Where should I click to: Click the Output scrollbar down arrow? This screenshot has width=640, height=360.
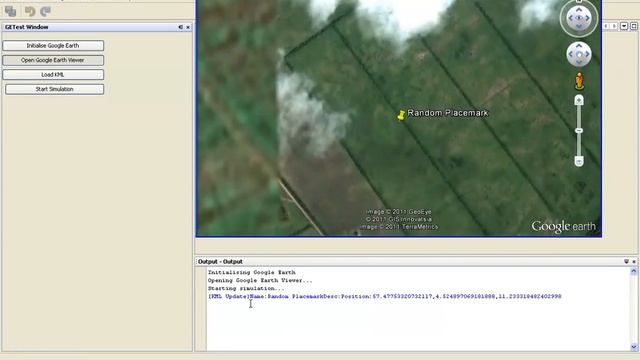[x=634, y=347]
